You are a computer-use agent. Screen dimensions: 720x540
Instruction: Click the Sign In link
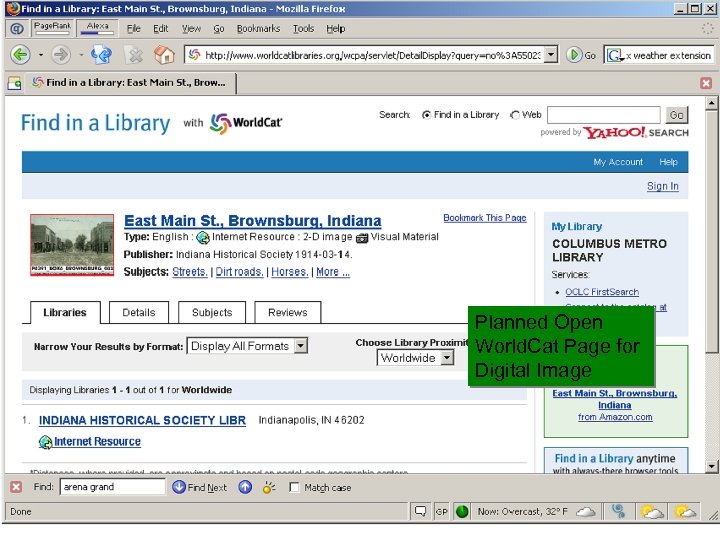click(663, 186)
